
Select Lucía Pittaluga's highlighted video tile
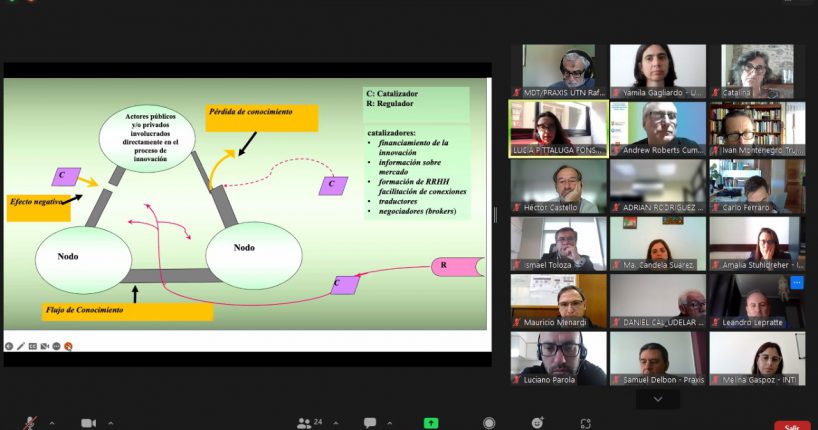click(x=558, y=128)
